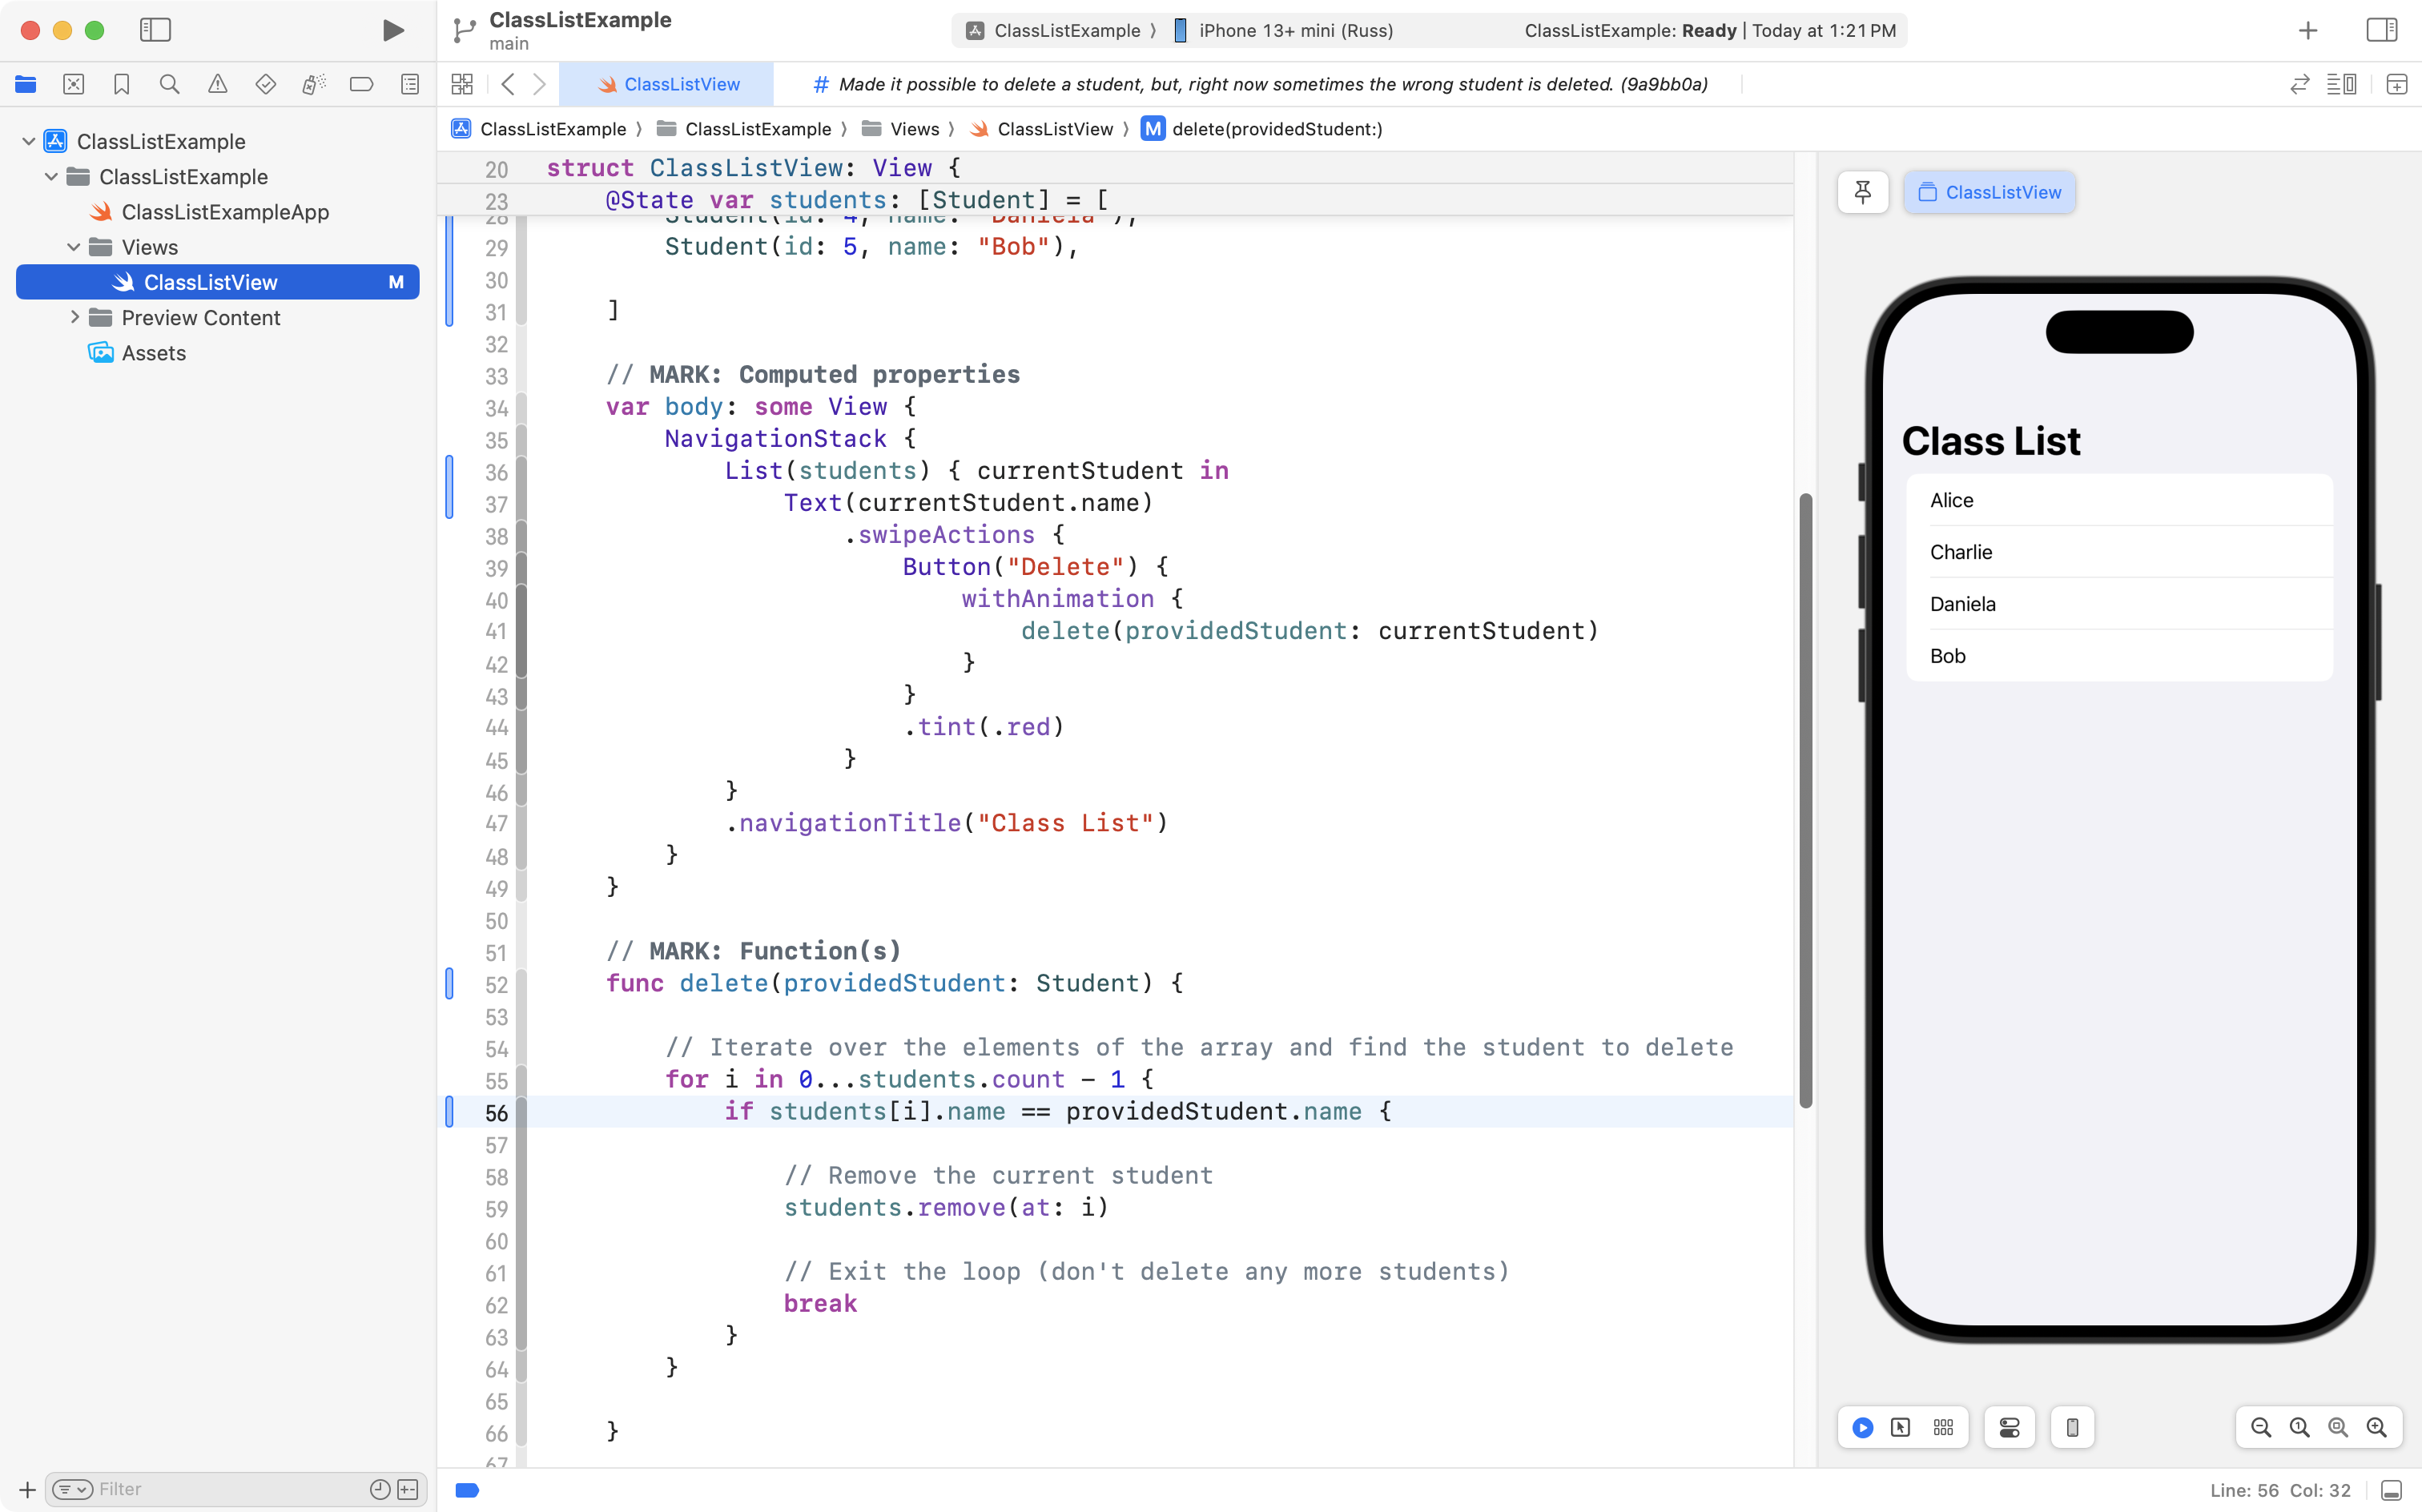Toggle the debug area at bottom right

tap(2391, 1490)
